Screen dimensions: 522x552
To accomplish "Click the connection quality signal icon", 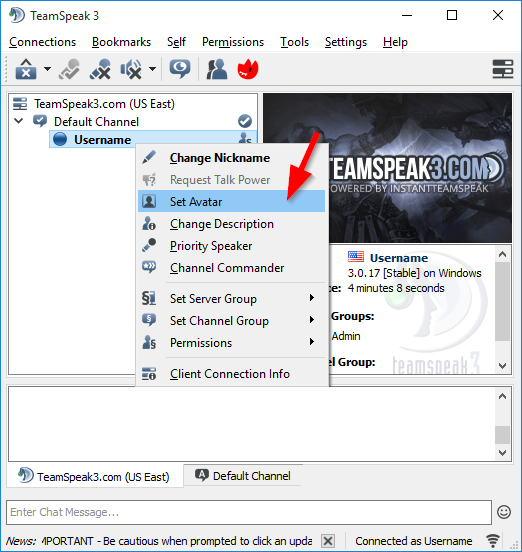I will (x=493, y=540).
